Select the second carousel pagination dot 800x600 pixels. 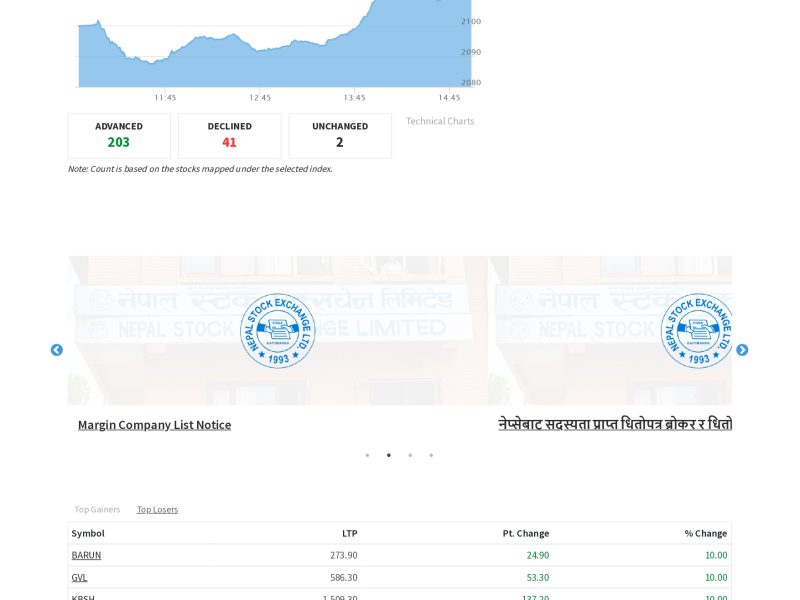click(x=389, y=455)
